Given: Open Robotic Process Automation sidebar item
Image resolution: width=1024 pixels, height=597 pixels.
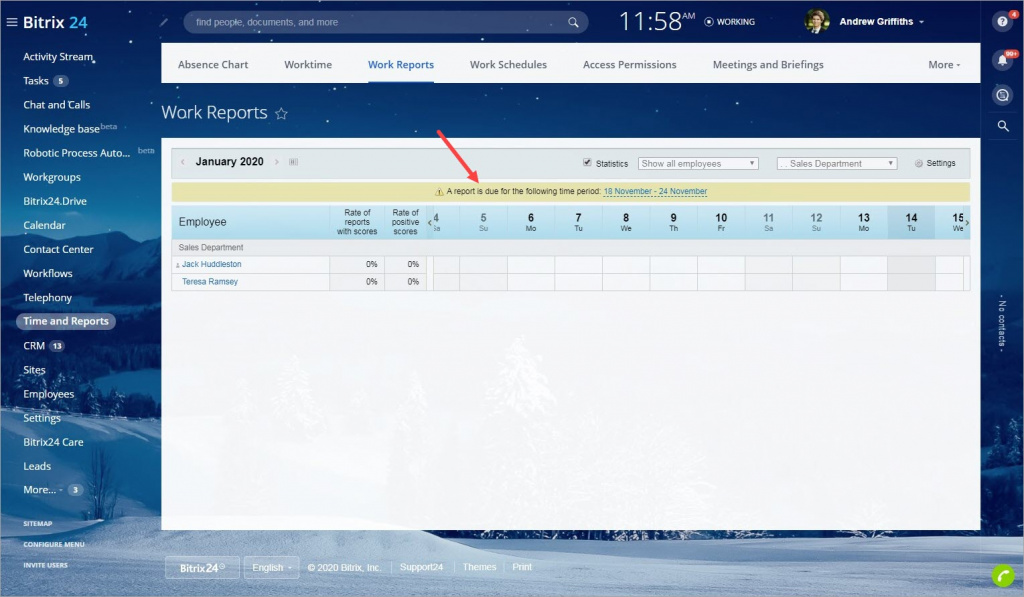Looking at the screenshot, I should pyautogui.click(x=76, y=153).
